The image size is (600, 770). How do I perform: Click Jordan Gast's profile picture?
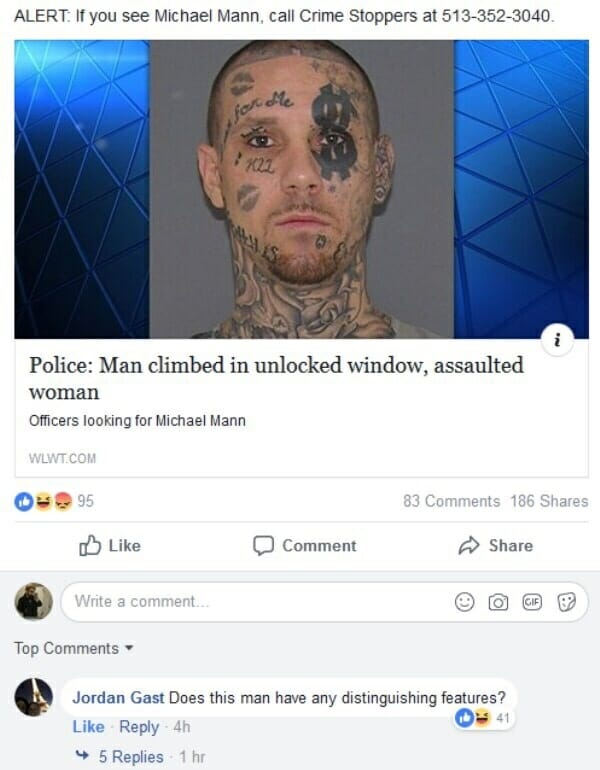coord(33,697)
